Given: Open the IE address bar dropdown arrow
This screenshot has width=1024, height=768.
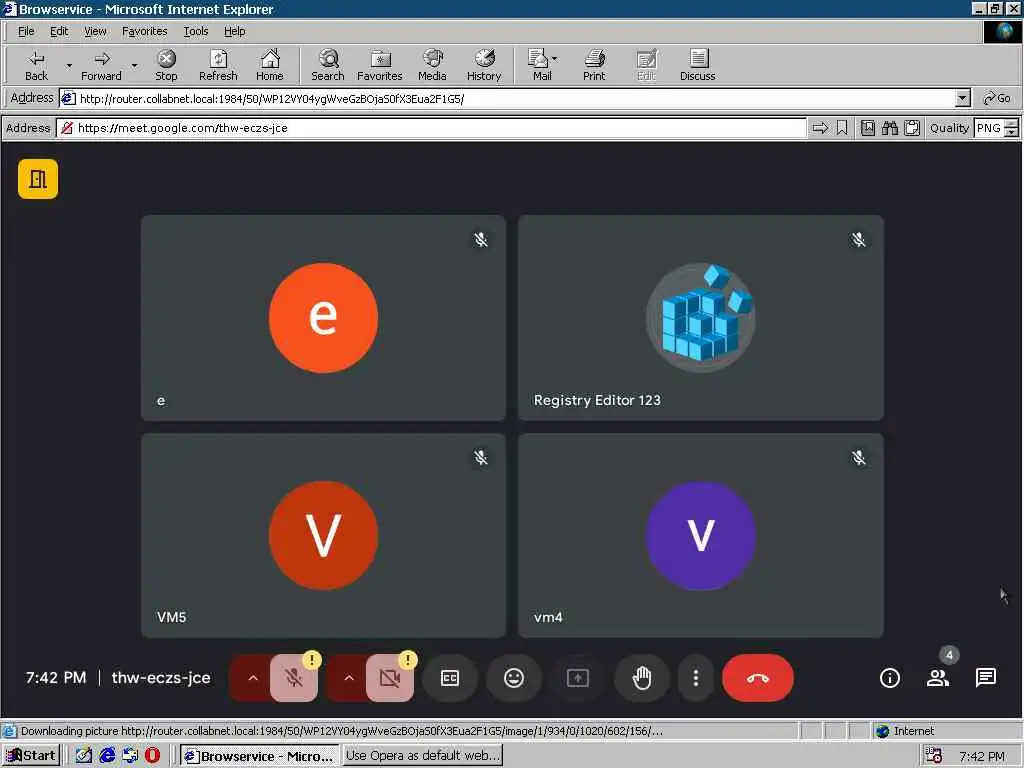Looking at the screenshot, I should (x=963, y=99).
